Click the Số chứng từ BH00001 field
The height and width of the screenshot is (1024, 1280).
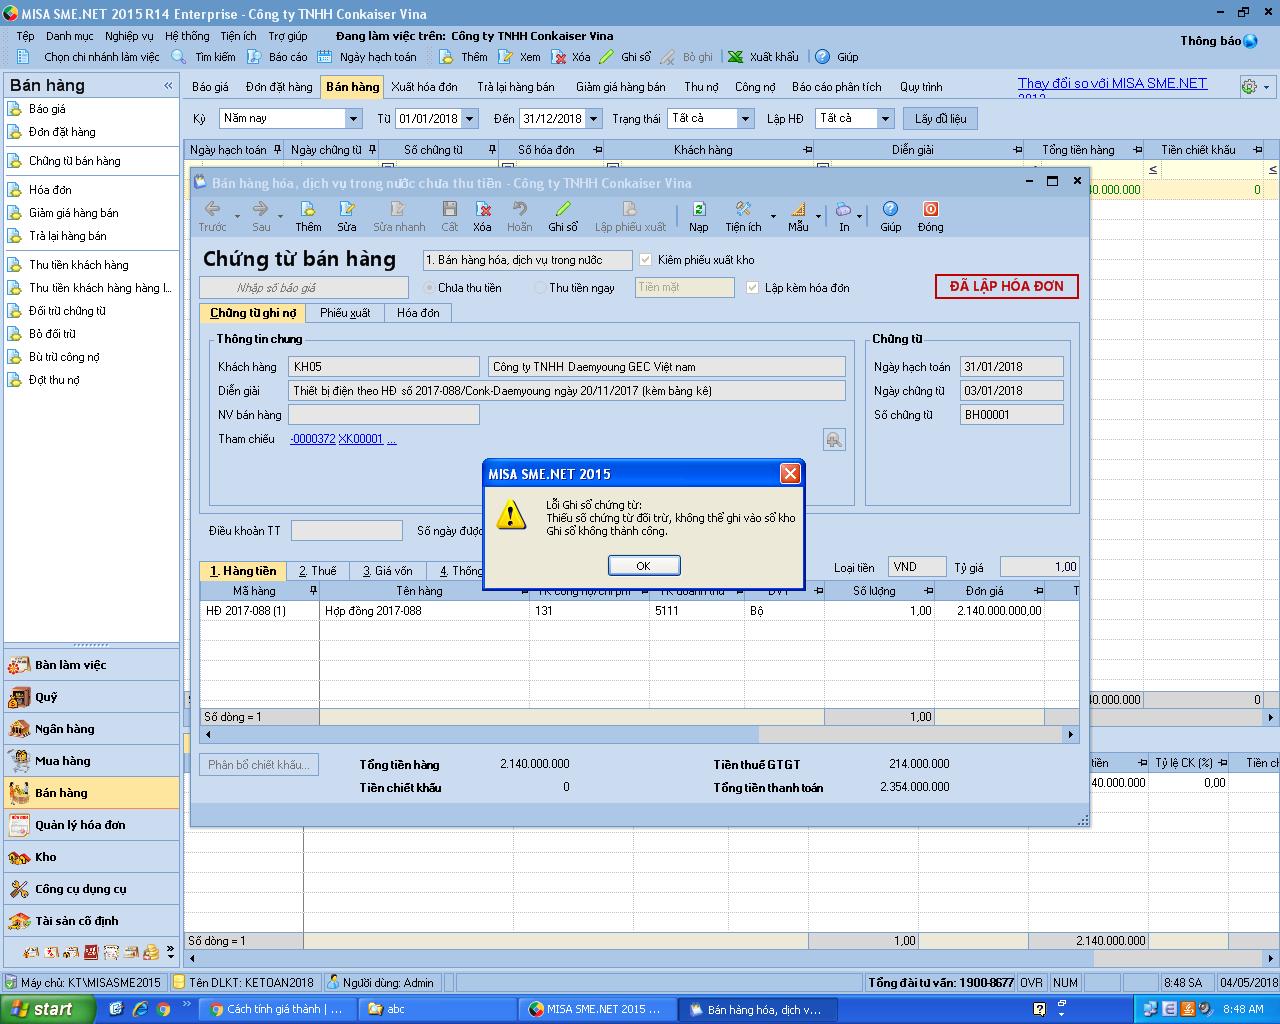tap(1011, 415)
